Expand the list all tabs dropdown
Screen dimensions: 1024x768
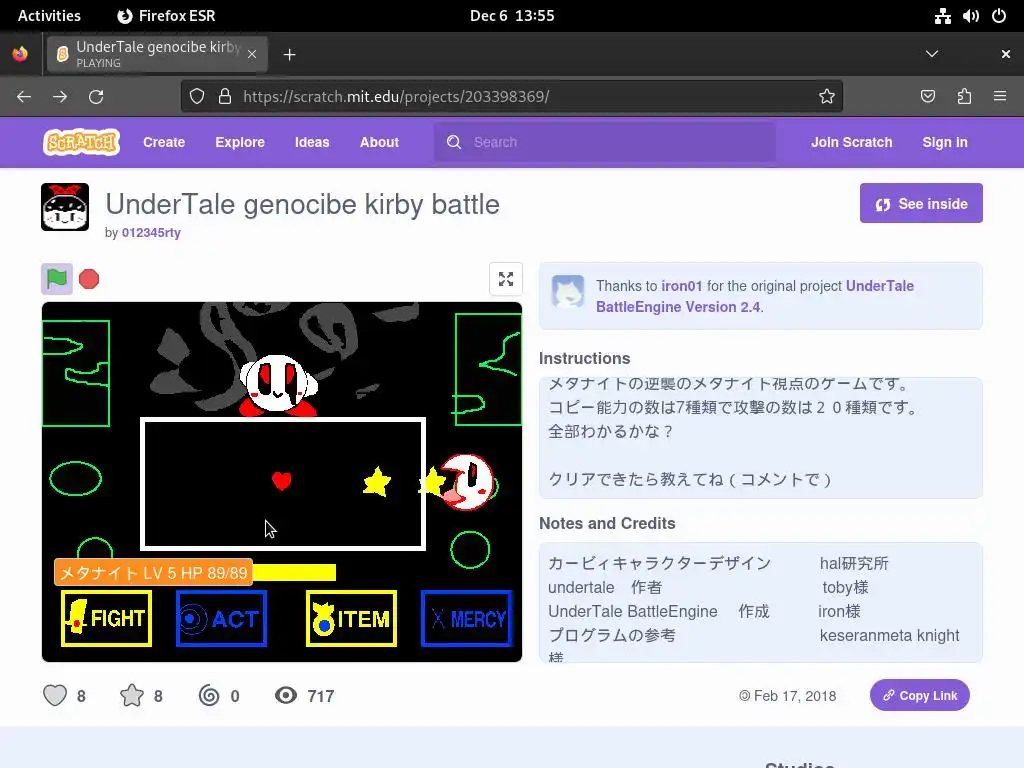[932, 54]
